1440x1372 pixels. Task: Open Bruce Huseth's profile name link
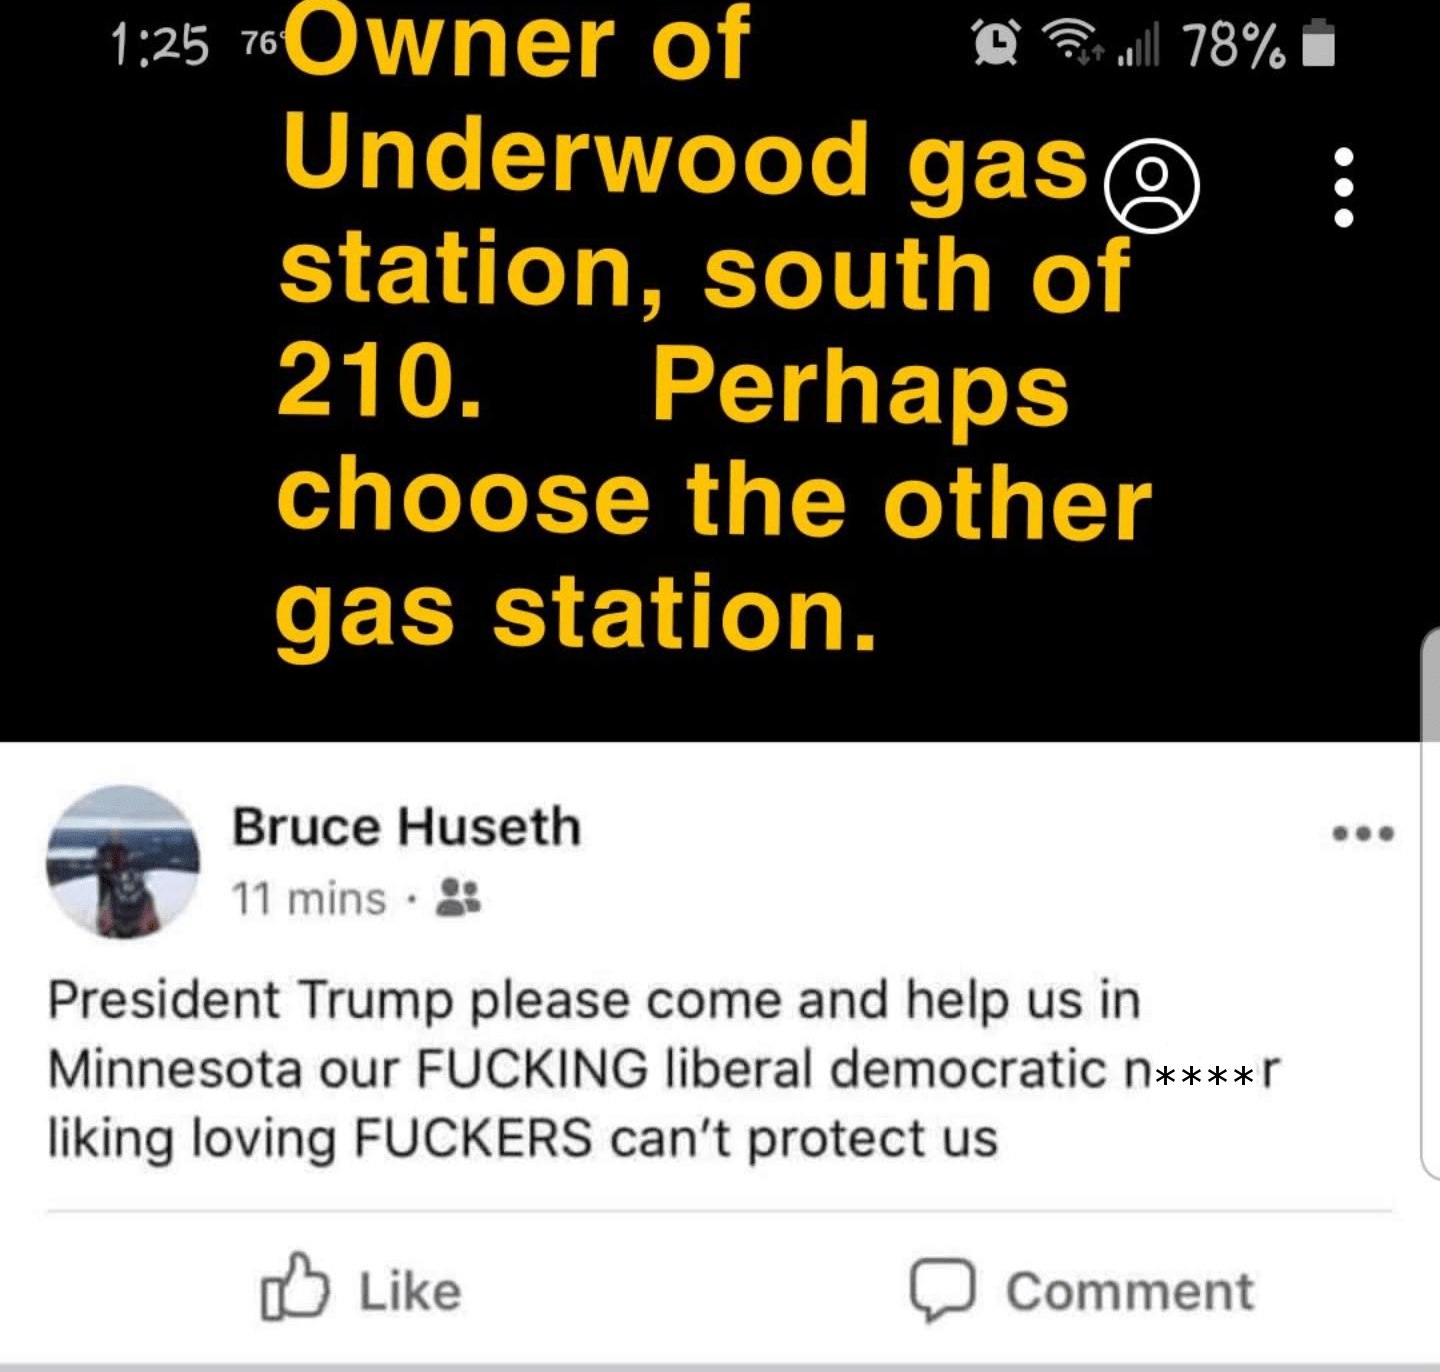point(406,827)
